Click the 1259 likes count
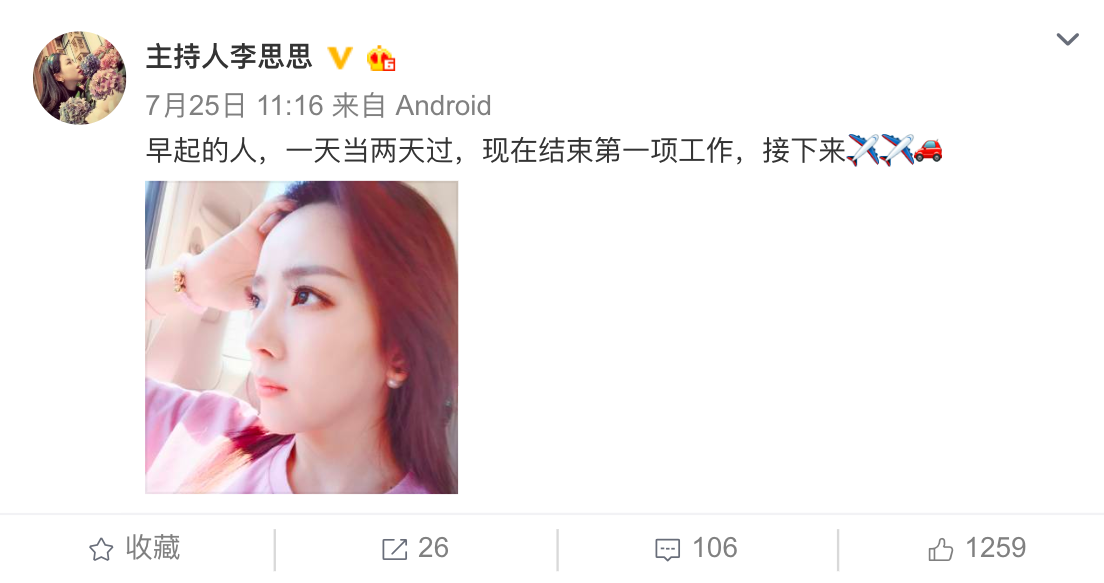The image size is (1104, 583). 996,548
